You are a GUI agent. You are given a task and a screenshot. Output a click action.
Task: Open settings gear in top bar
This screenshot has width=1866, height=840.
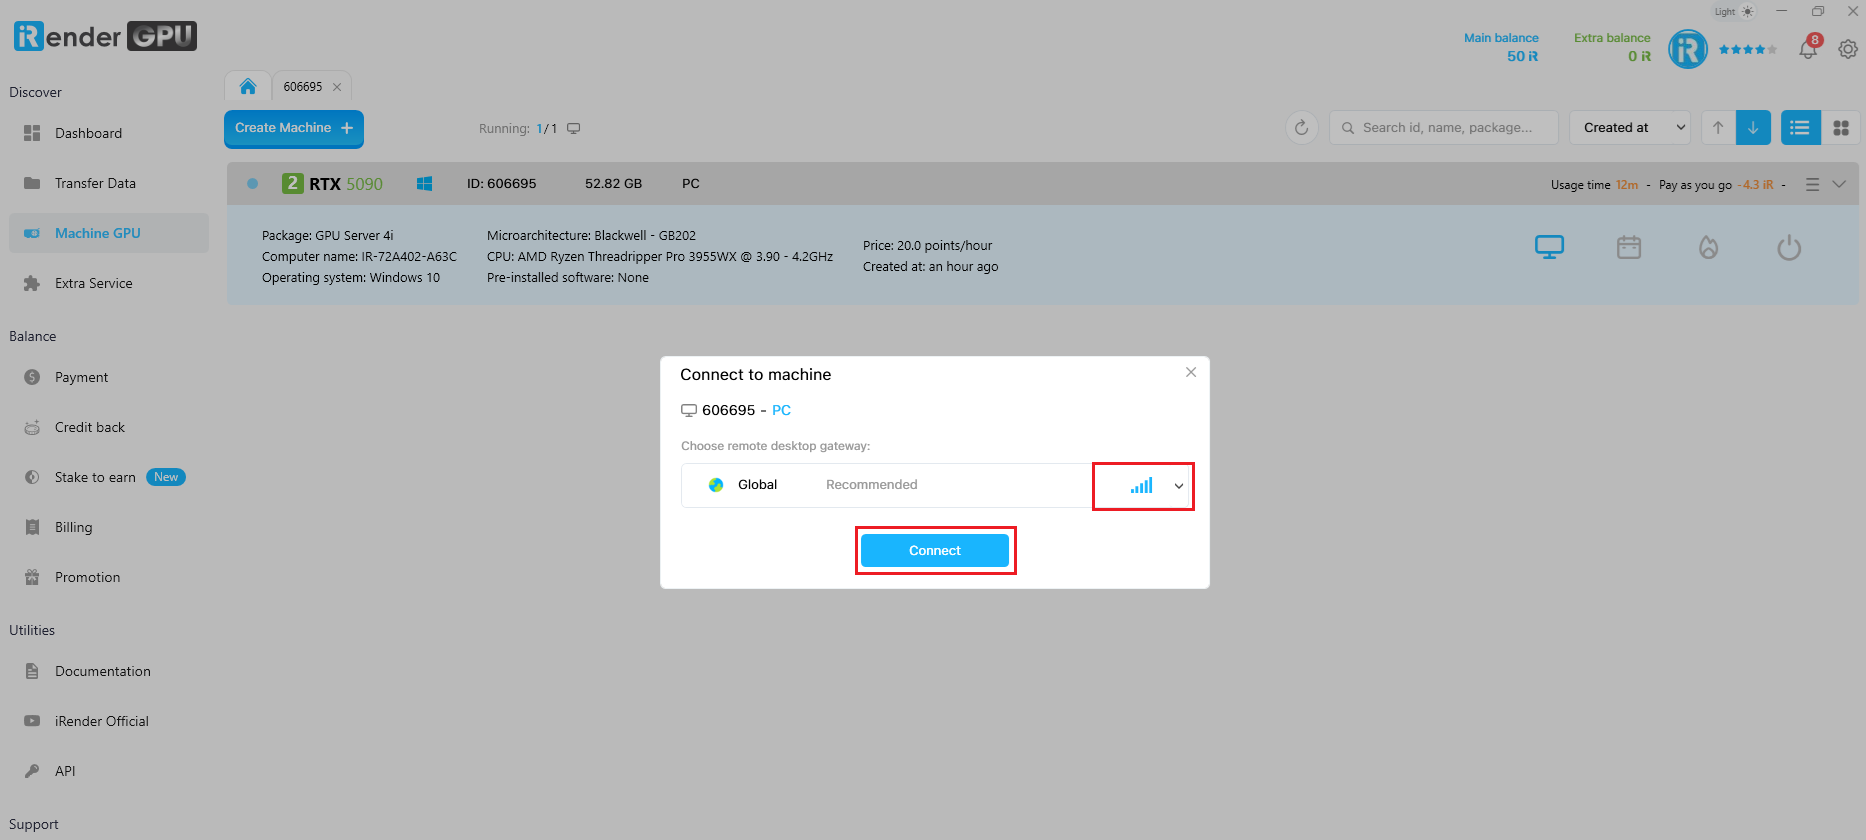pyautogui.click(x=1848, y=48)
